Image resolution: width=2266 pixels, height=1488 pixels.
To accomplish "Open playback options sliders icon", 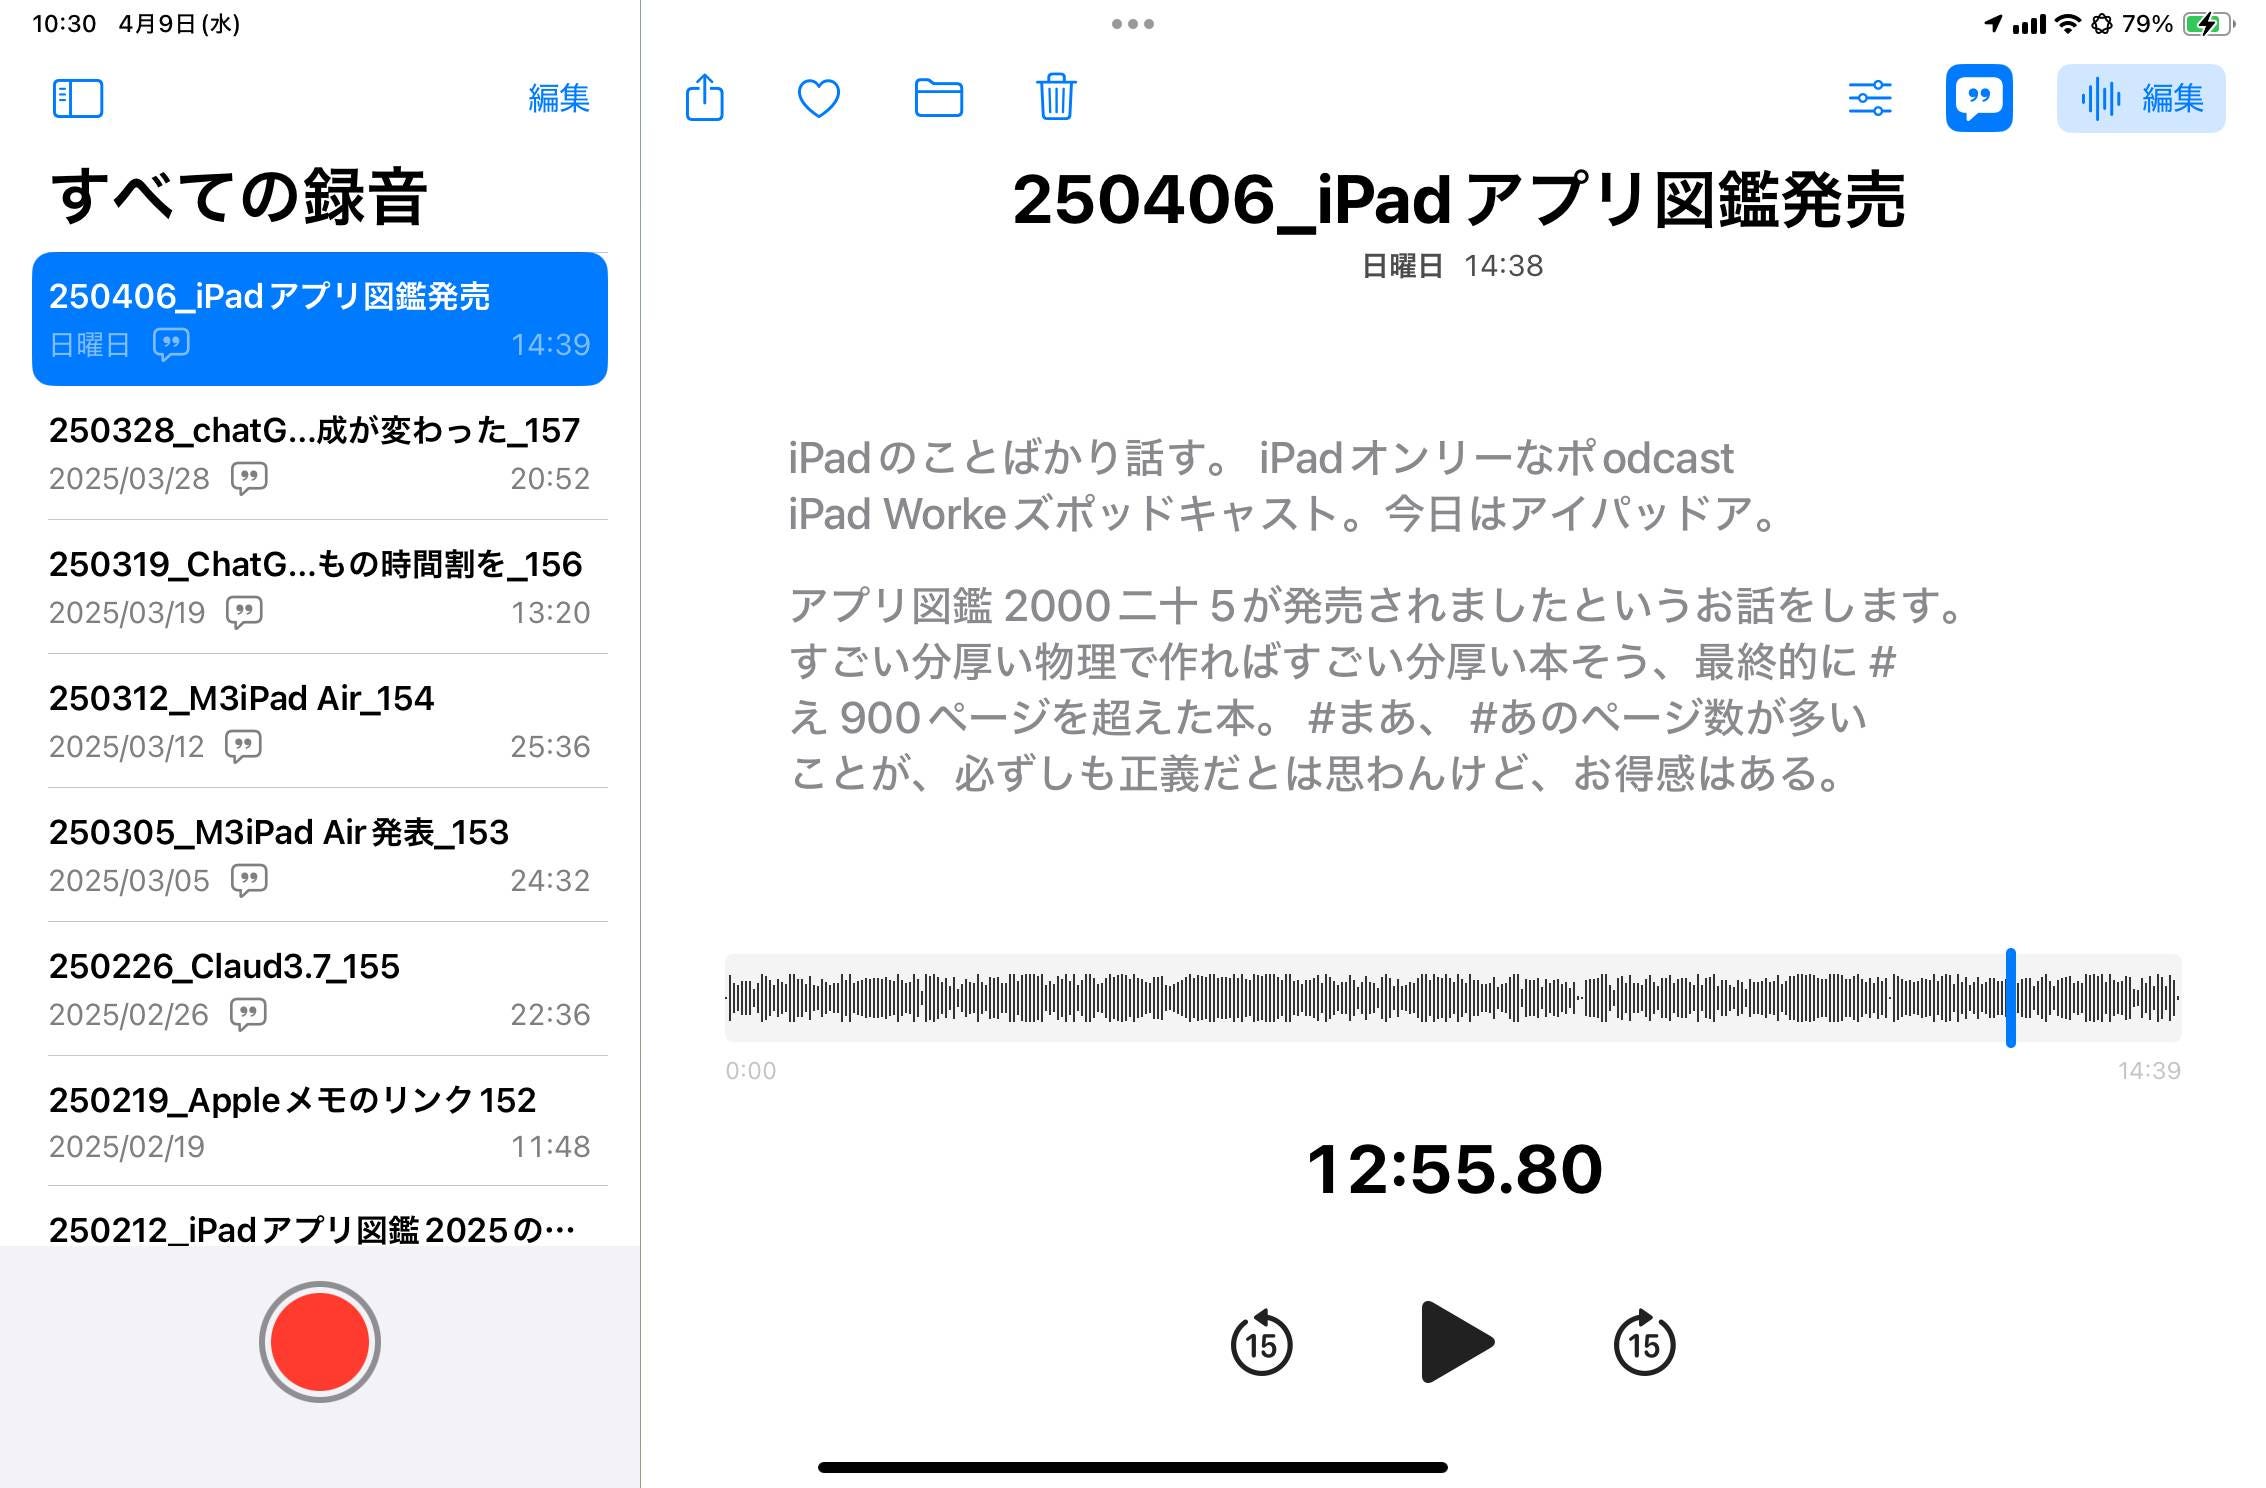I will (1869, 98).
